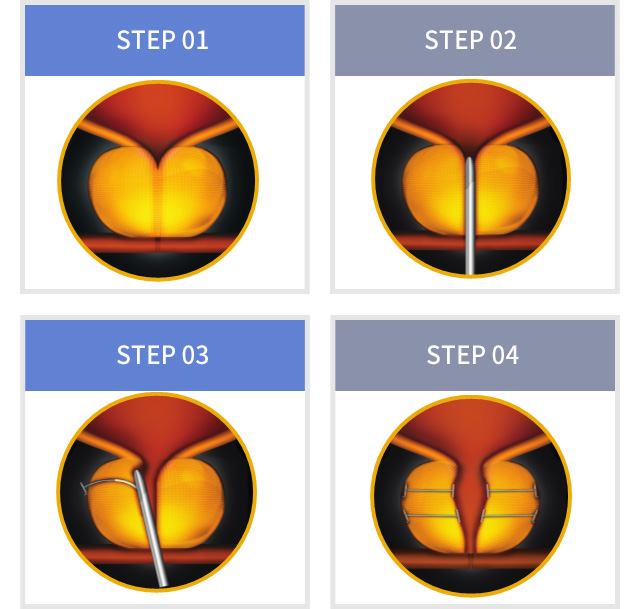Image resolution: width=640 pixels, height=609 pixels.
Task: Click the upper right implant in STEP 04
Action: click(512, 491)
